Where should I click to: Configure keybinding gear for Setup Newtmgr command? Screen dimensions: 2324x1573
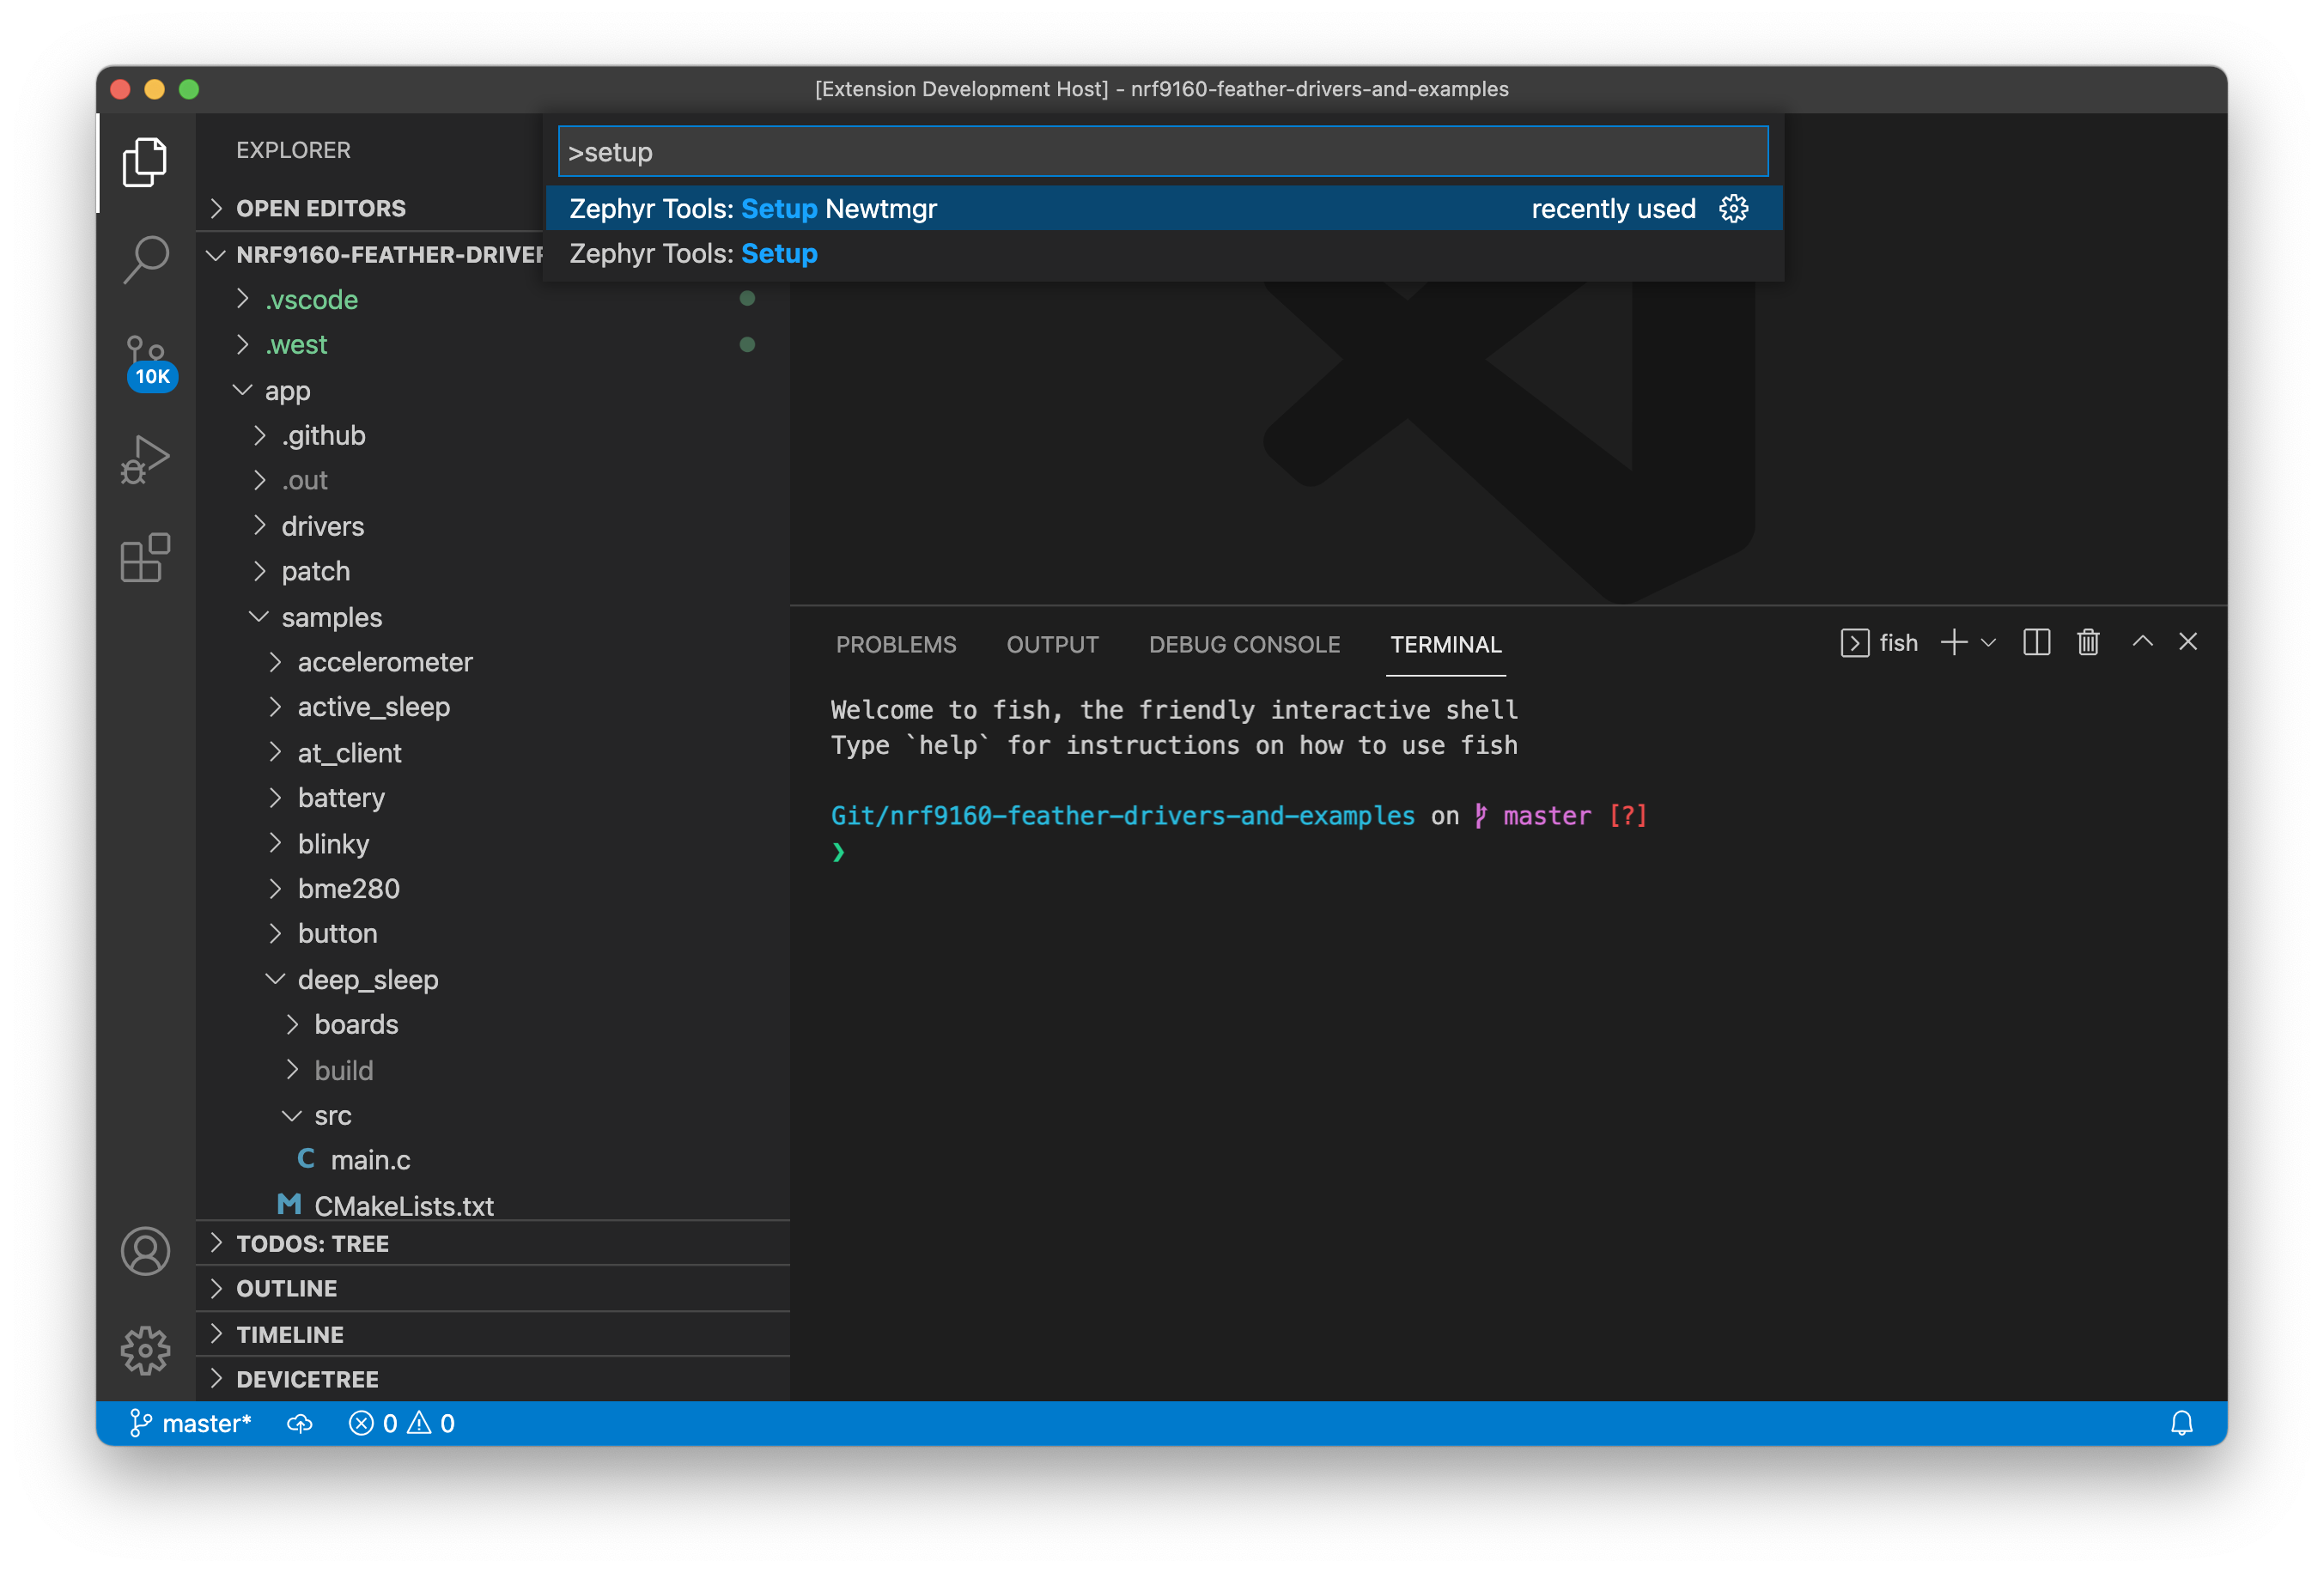click(1733, 208)
